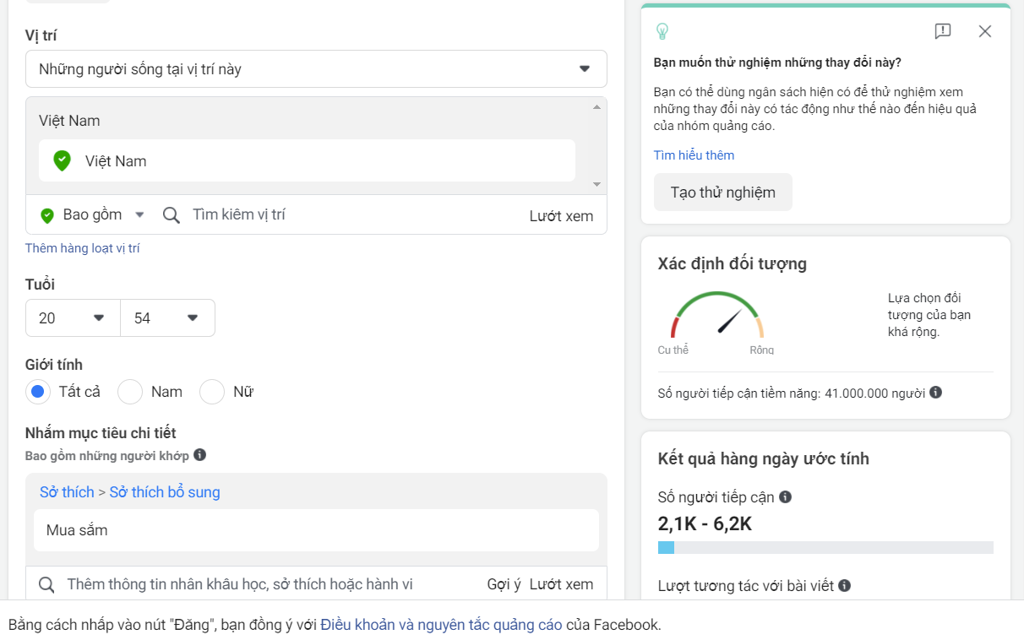
Task: Select the Nam gender radio button
Action: tap(130, 392)
